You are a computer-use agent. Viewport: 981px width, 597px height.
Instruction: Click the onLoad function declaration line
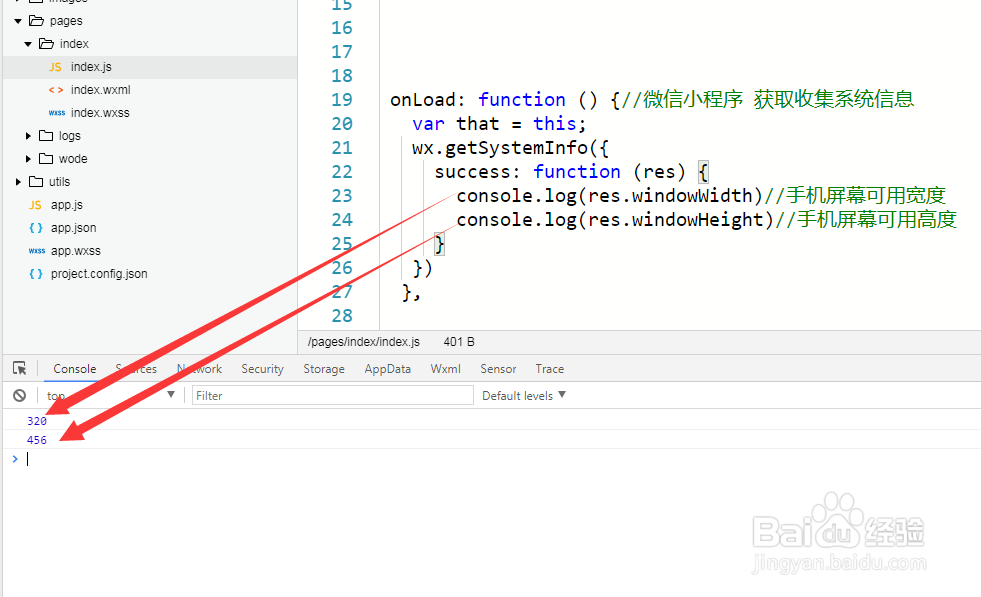click(652, 100)
